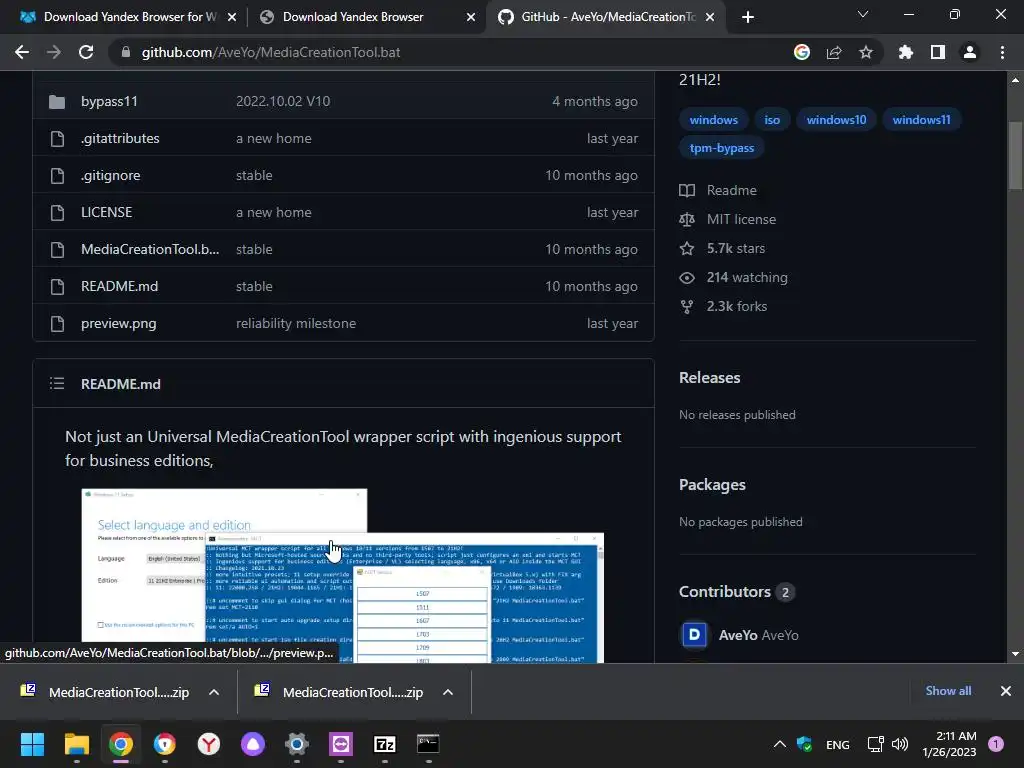Image resolution: width=1024 pixels, height=768 pixels.
Task: Open the 7-Zip taskbar icon
Action: point(385,744)
